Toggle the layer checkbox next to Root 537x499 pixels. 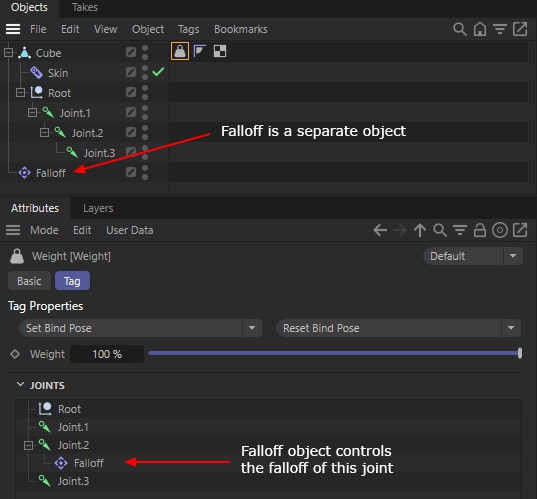click(x=131, y=92)
